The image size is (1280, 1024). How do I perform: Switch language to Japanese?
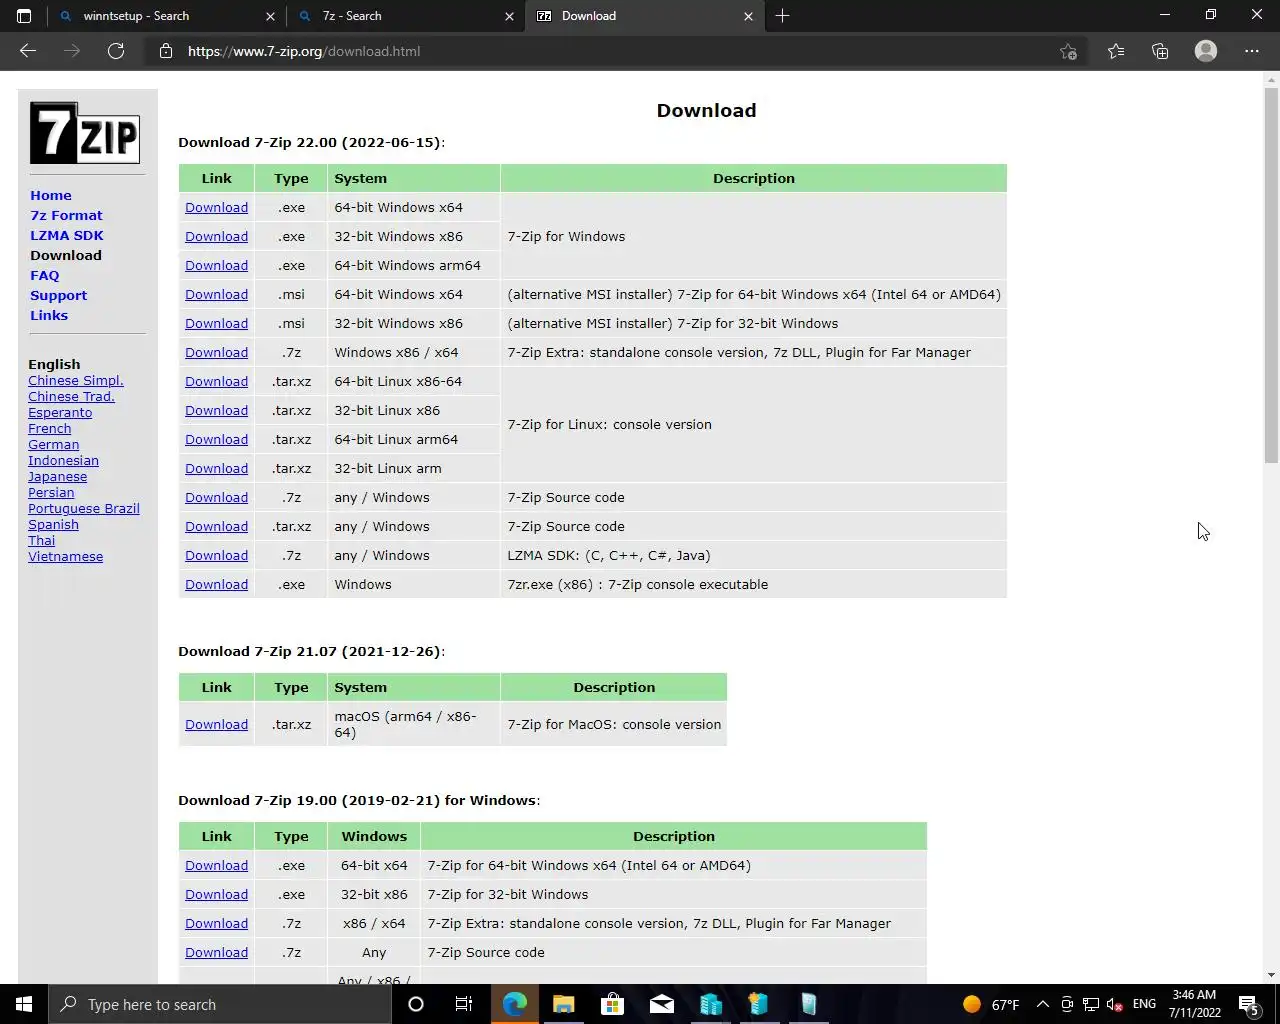[x=57, y=476]
